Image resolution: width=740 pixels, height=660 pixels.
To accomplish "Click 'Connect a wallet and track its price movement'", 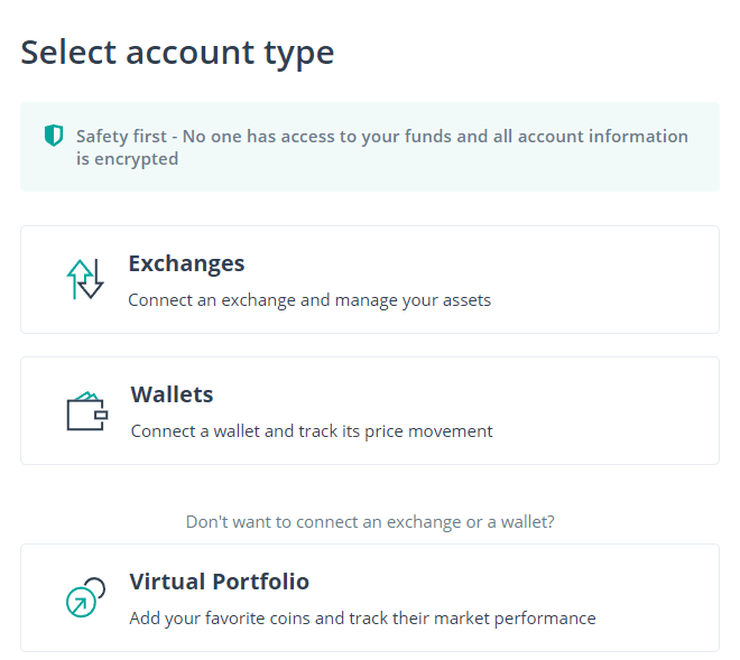I will [311, 431].
